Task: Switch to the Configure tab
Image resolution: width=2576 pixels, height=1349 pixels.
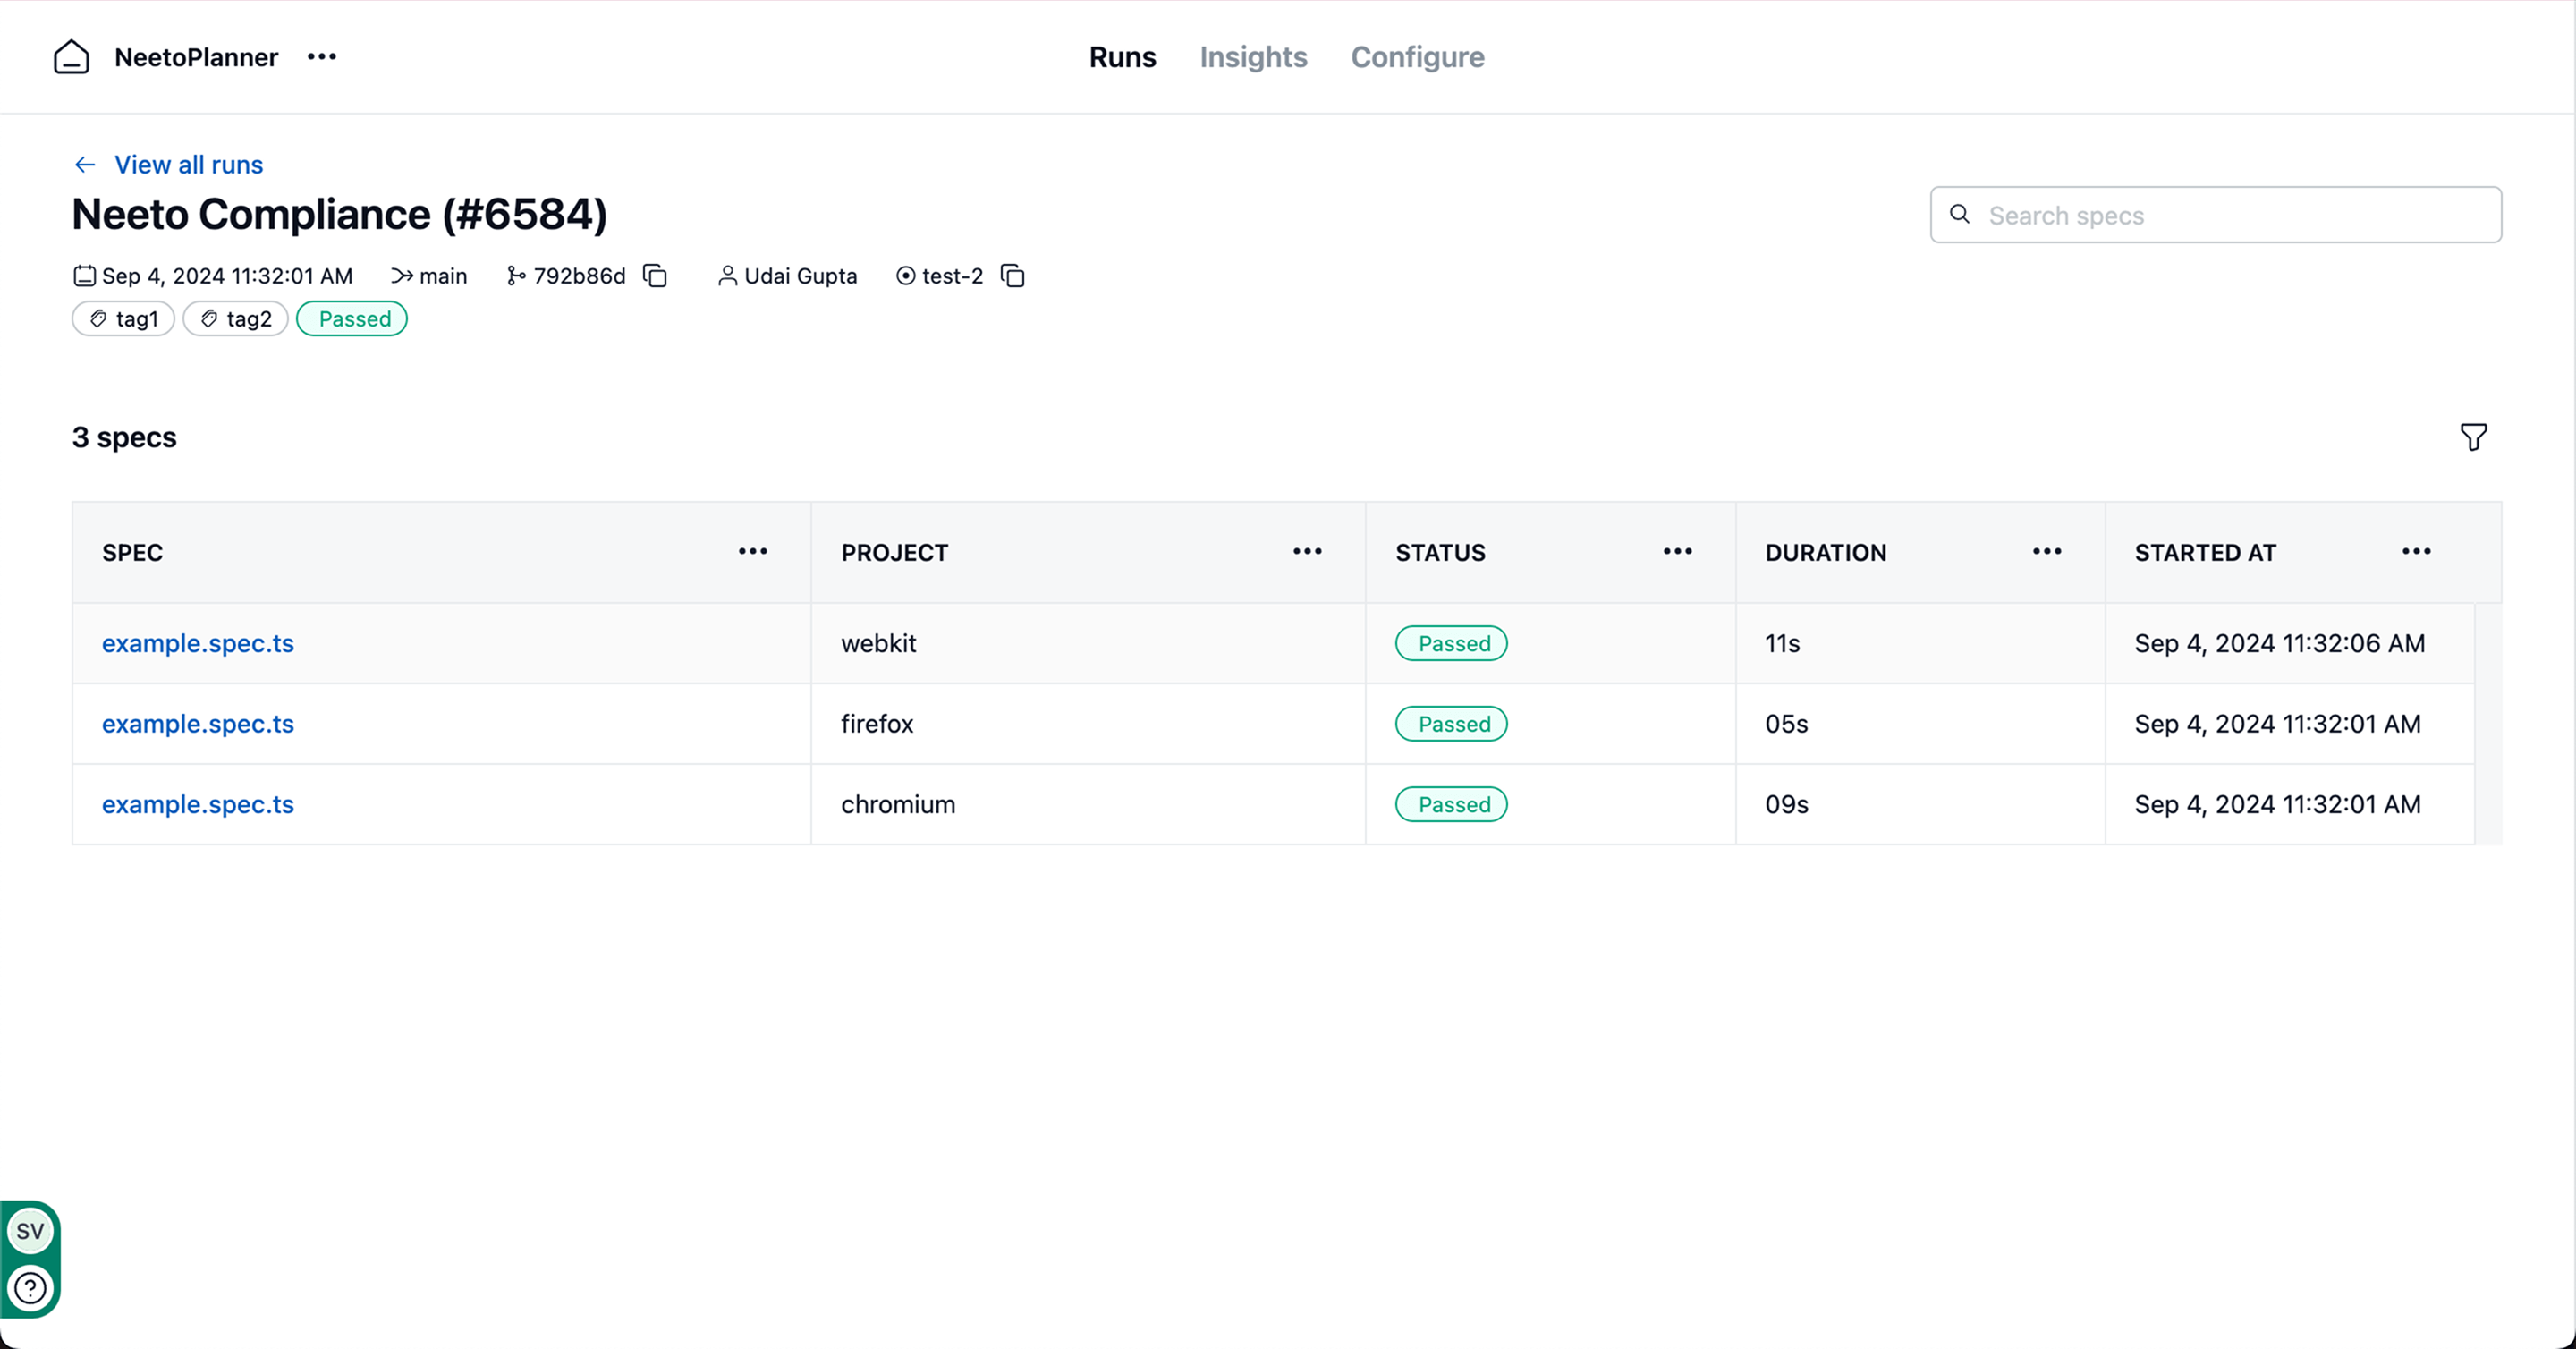Action: coord(1417,57)
